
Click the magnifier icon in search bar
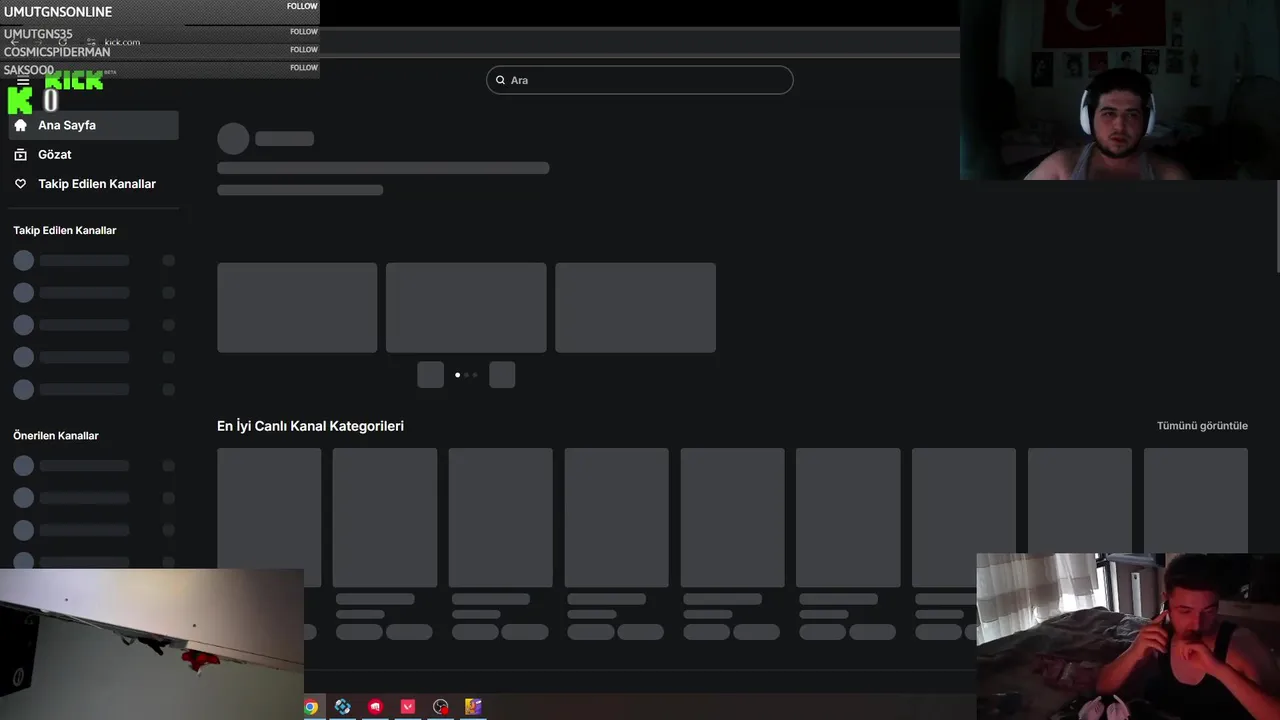tap(501, 80)
